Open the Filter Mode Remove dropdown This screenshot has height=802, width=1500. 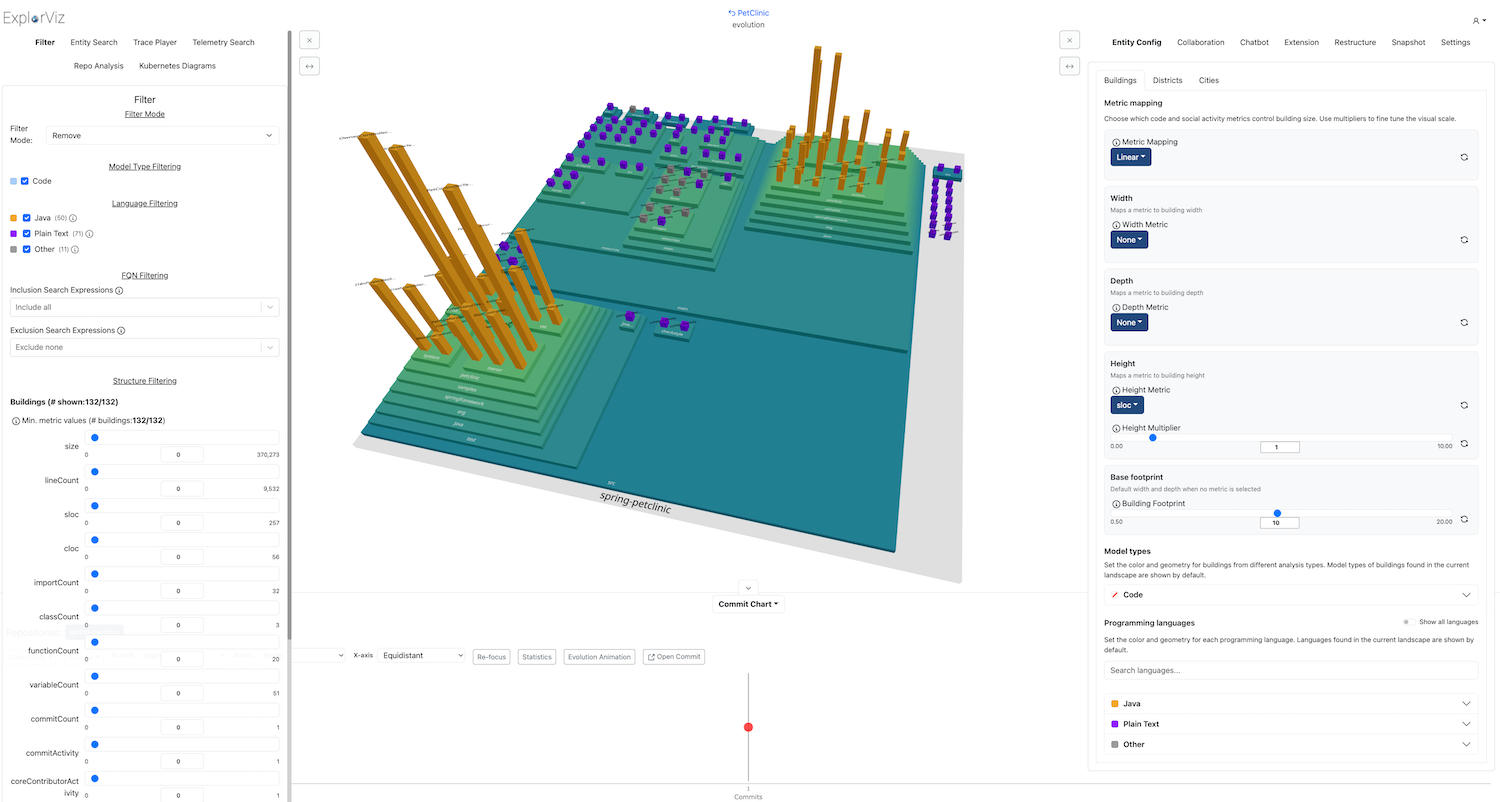tap(163, 135)
